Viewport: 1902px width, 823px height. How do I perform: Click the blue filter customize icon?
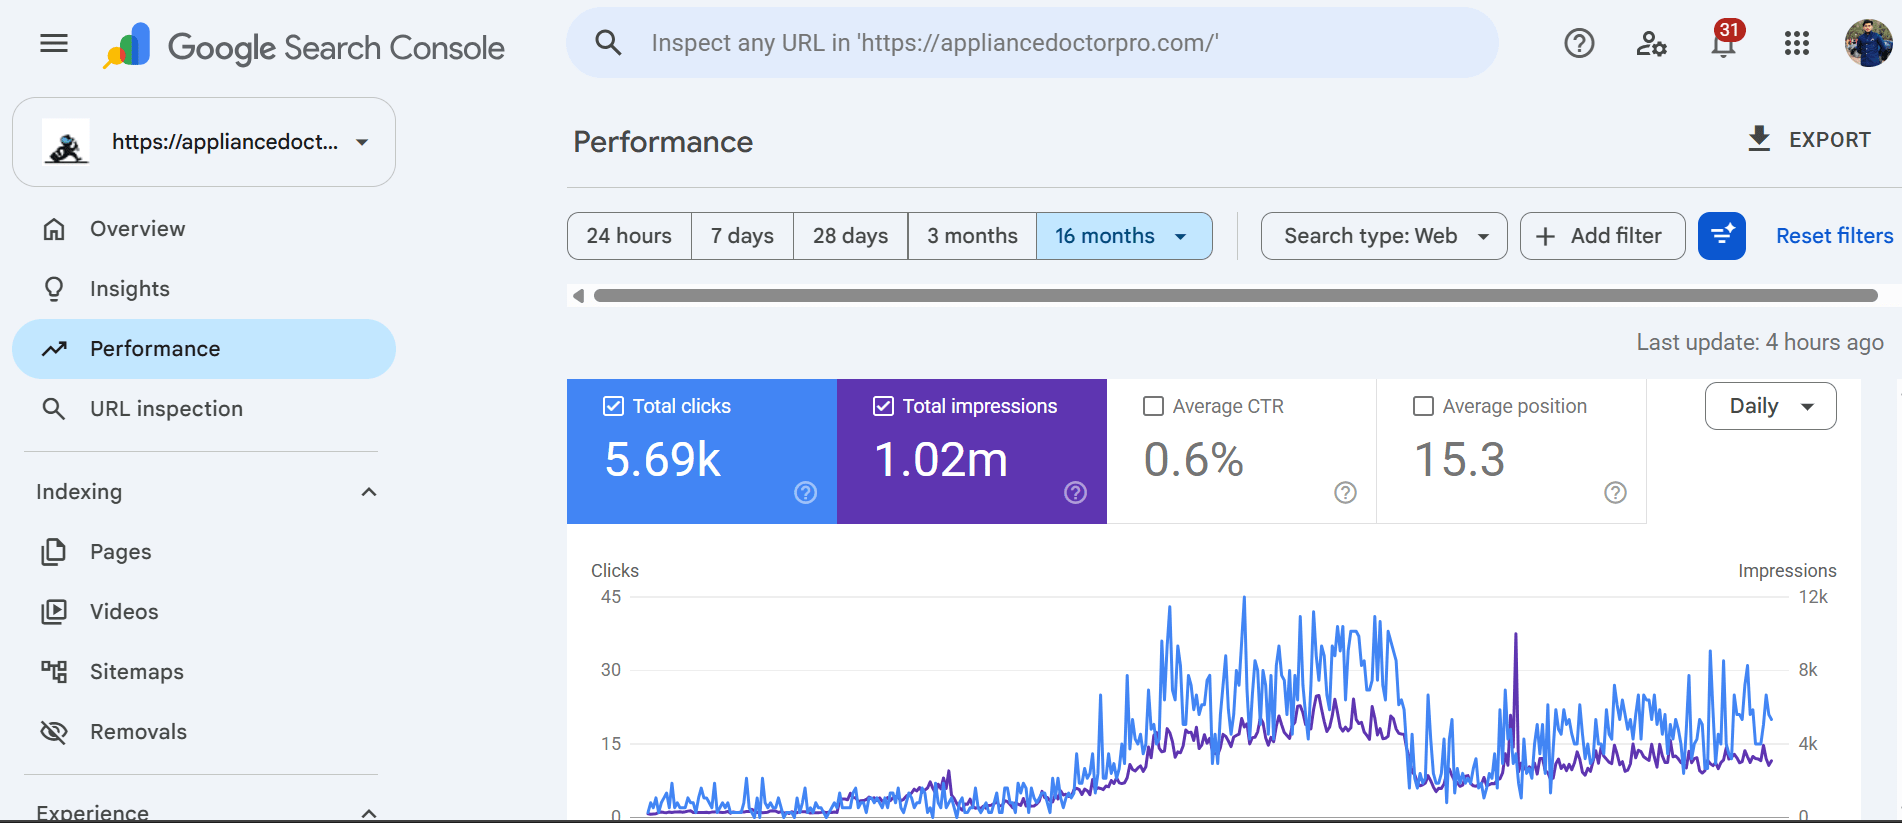[1722, 236]
